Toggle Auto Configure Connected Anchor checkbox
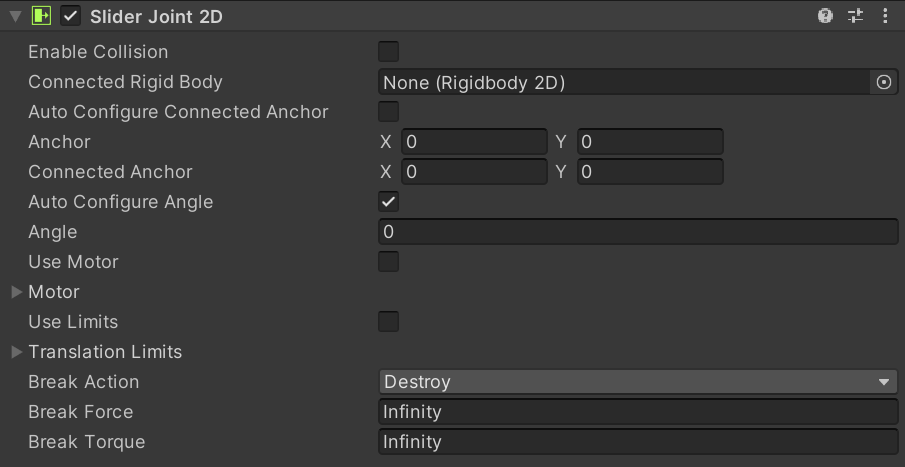Viewport: 905px width, 467px height. coord(389,112)
